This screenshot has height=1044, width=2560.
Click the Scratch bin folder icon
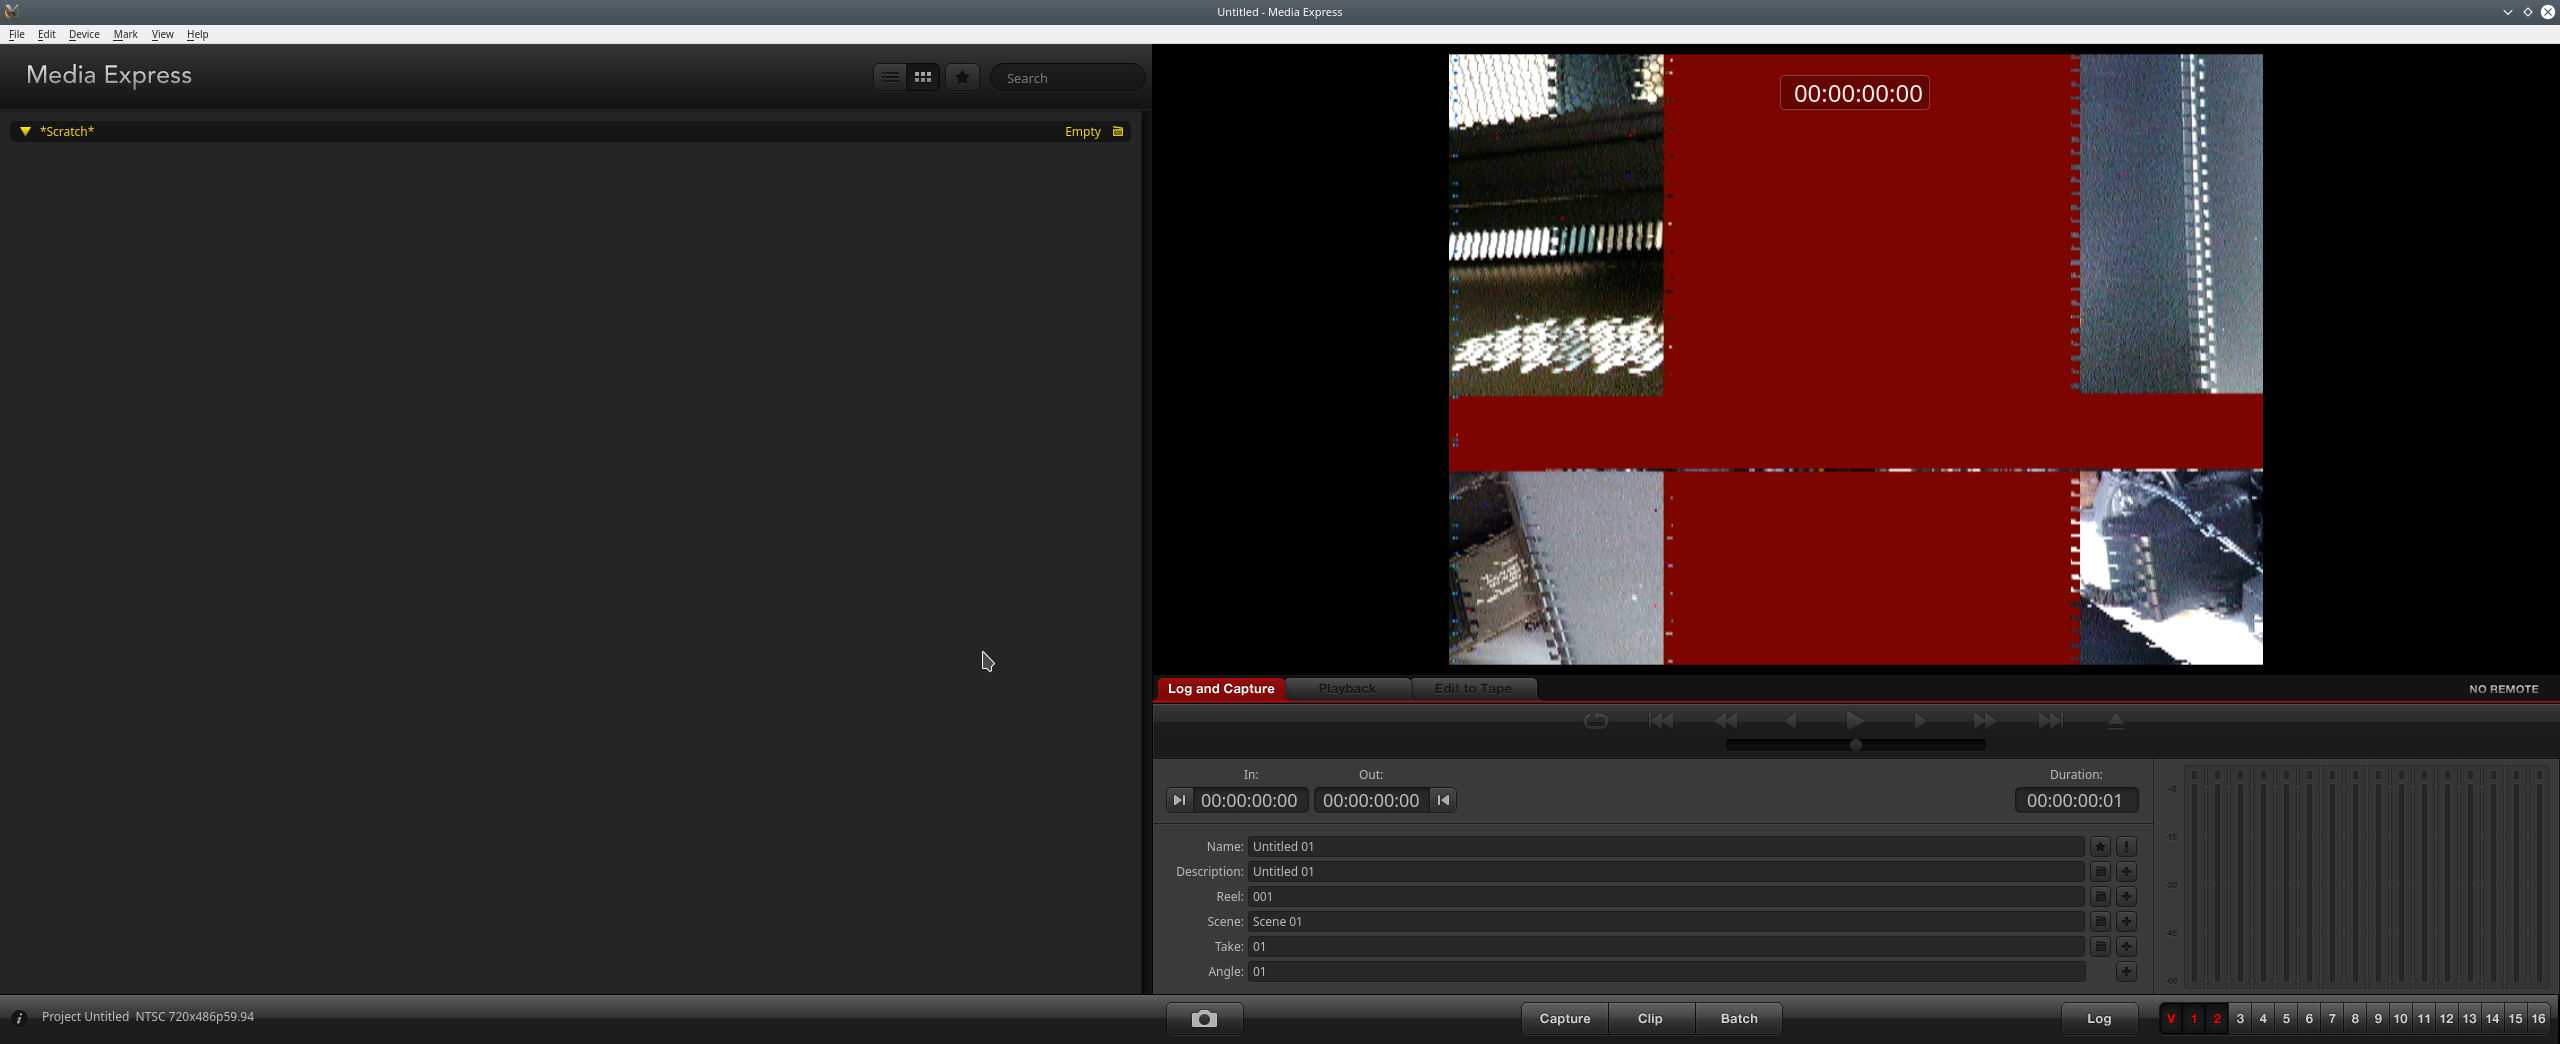click(x=1118, y=131)
